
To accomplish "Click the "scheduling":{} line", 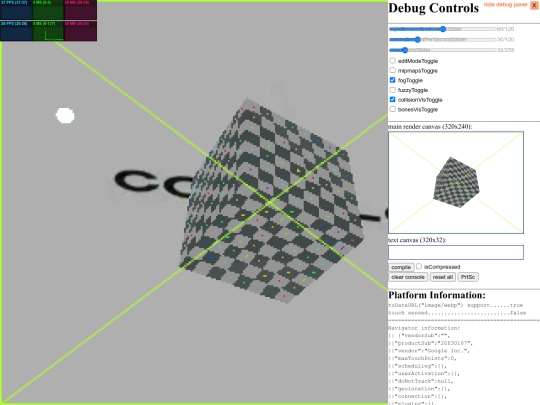I will pos(417,366).
